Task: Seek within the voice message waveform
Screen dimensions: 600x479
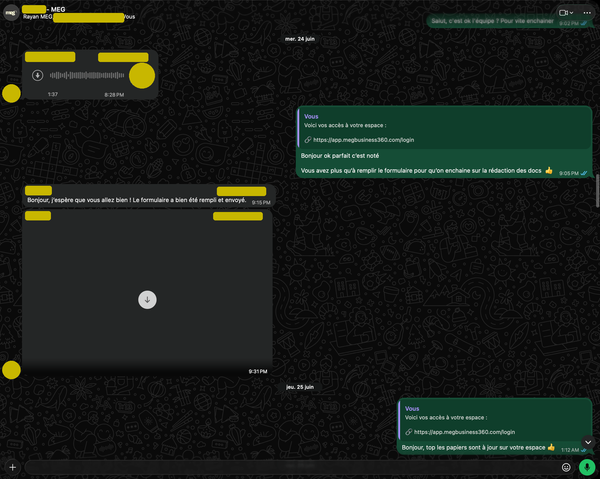Action: [87, 75]
